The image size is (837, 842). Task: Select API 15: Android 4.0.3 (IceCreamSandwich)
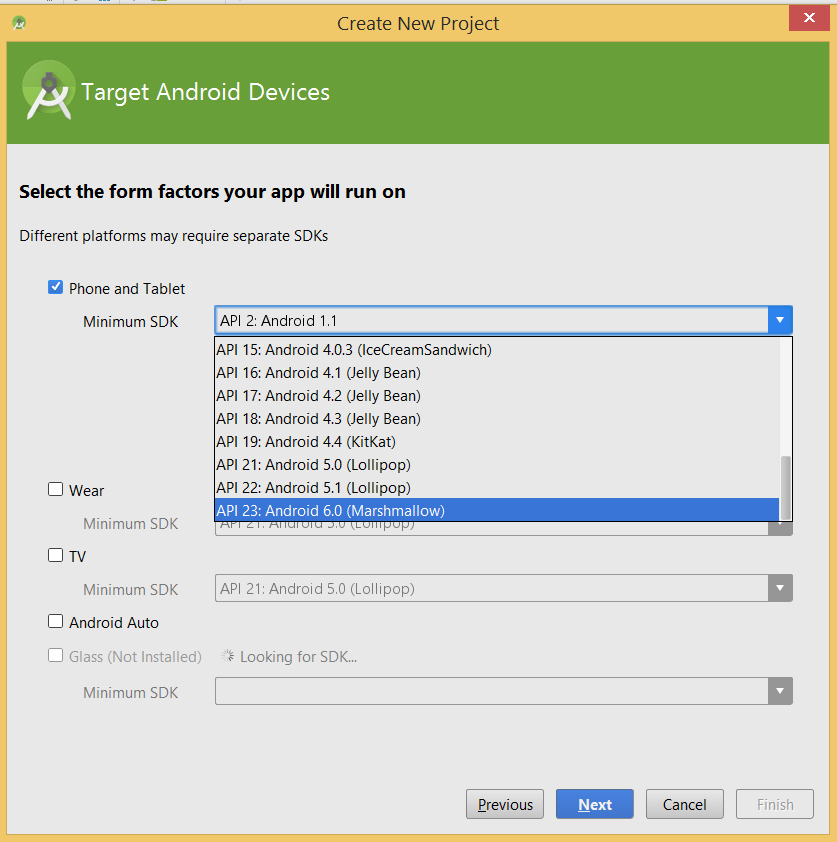coord(497,350)
